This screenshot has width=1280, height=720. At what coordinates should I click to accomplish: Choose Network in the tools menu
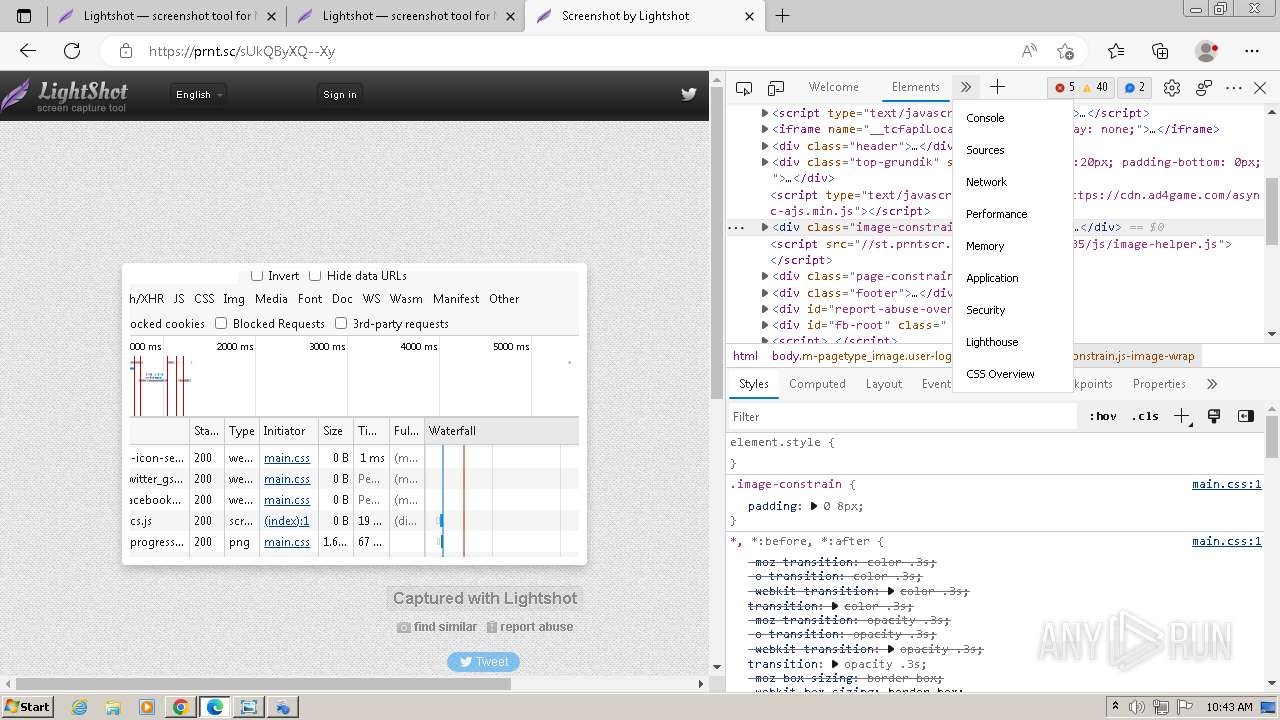coord(1012,182)
